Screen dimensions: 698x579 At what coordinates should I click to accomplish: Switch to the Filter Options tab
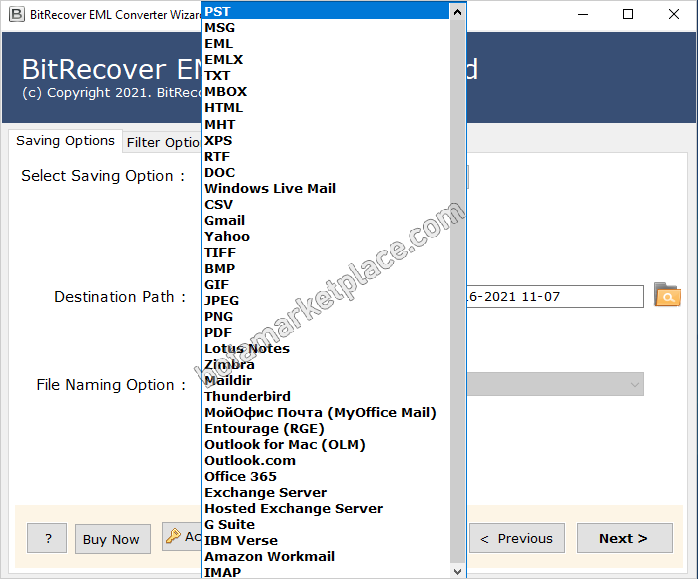163,142
